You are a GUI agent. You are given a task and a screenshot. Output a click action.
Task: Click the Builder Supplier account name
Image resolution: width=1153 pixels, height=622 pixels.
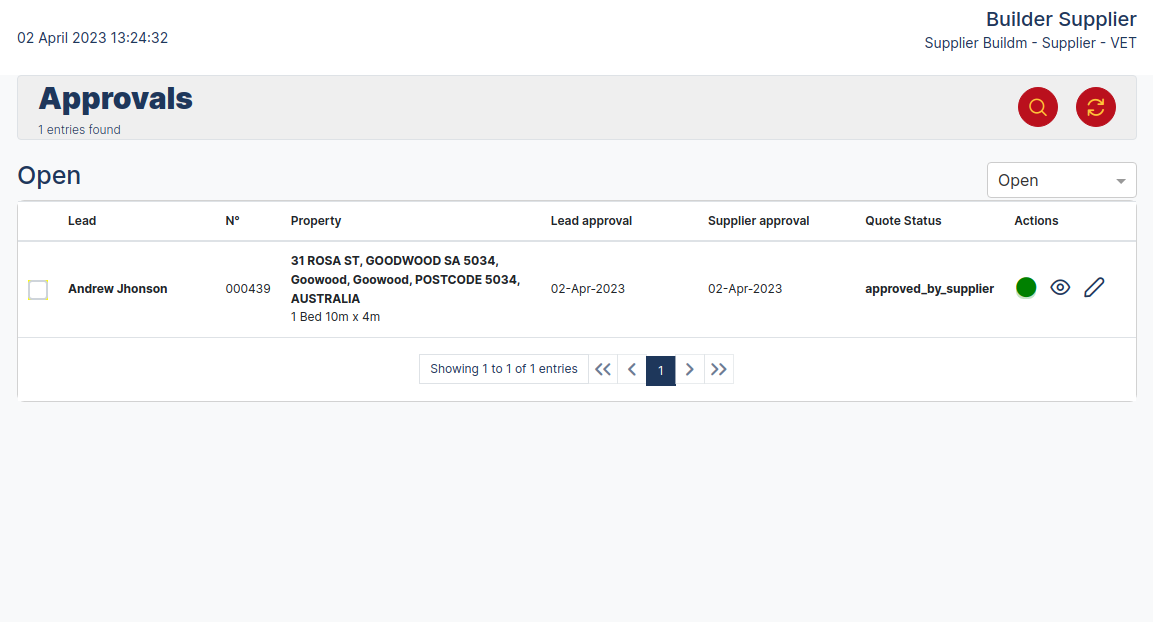1061,19
